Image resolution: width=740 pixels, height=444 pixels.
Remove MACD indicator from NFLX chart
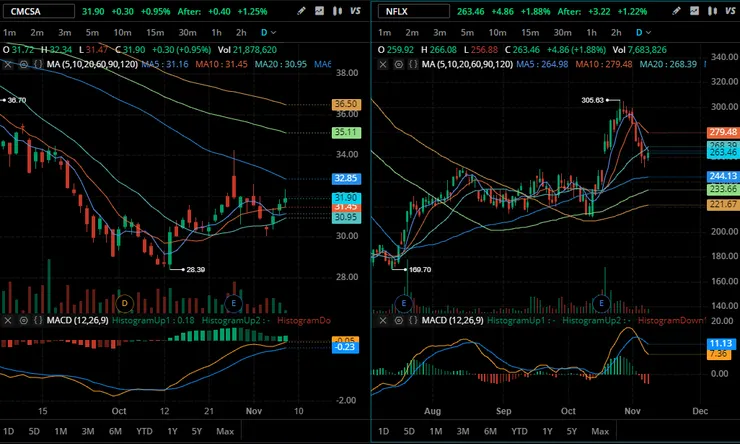383,320
